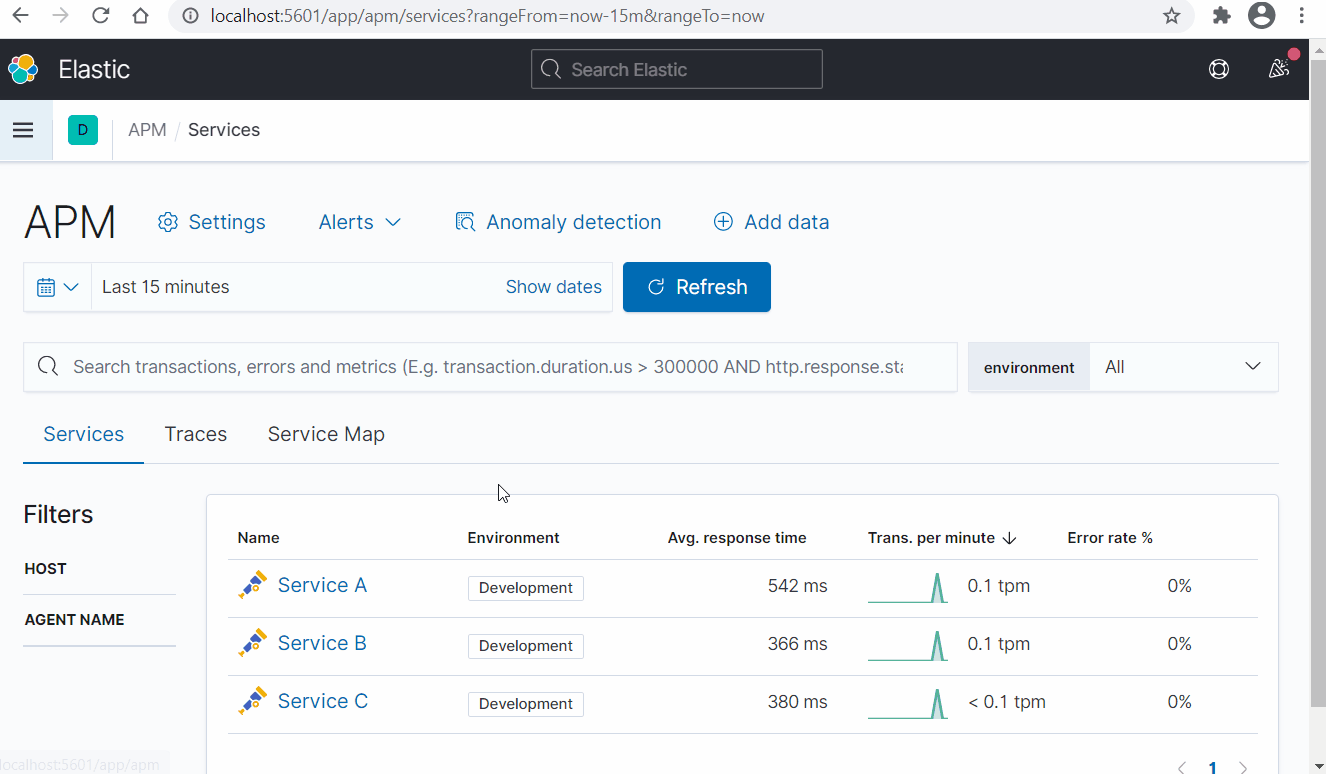Click the telescope icon beside Service A
Image resolution: width=1326 pixels, height=774 pixels.
click(x=253, y=583)
